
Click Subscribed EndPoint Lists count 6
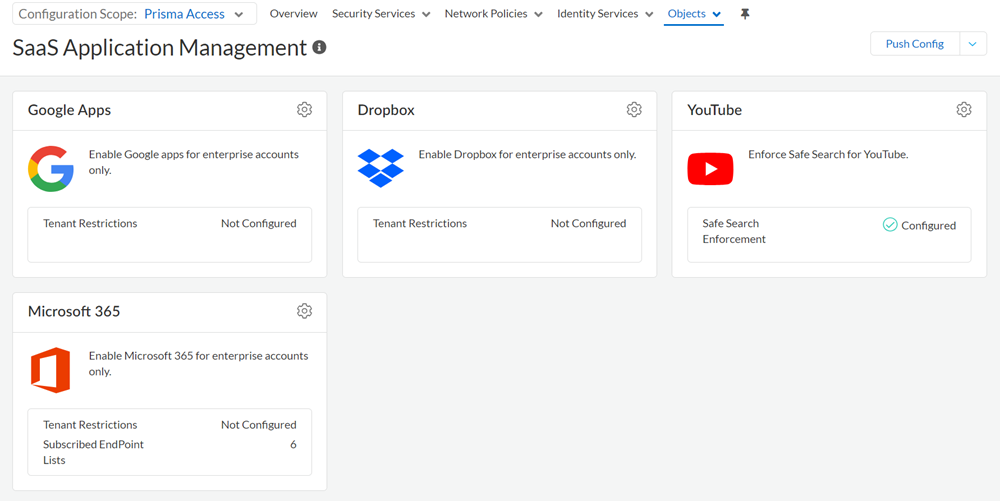click(x=293, y=445)
